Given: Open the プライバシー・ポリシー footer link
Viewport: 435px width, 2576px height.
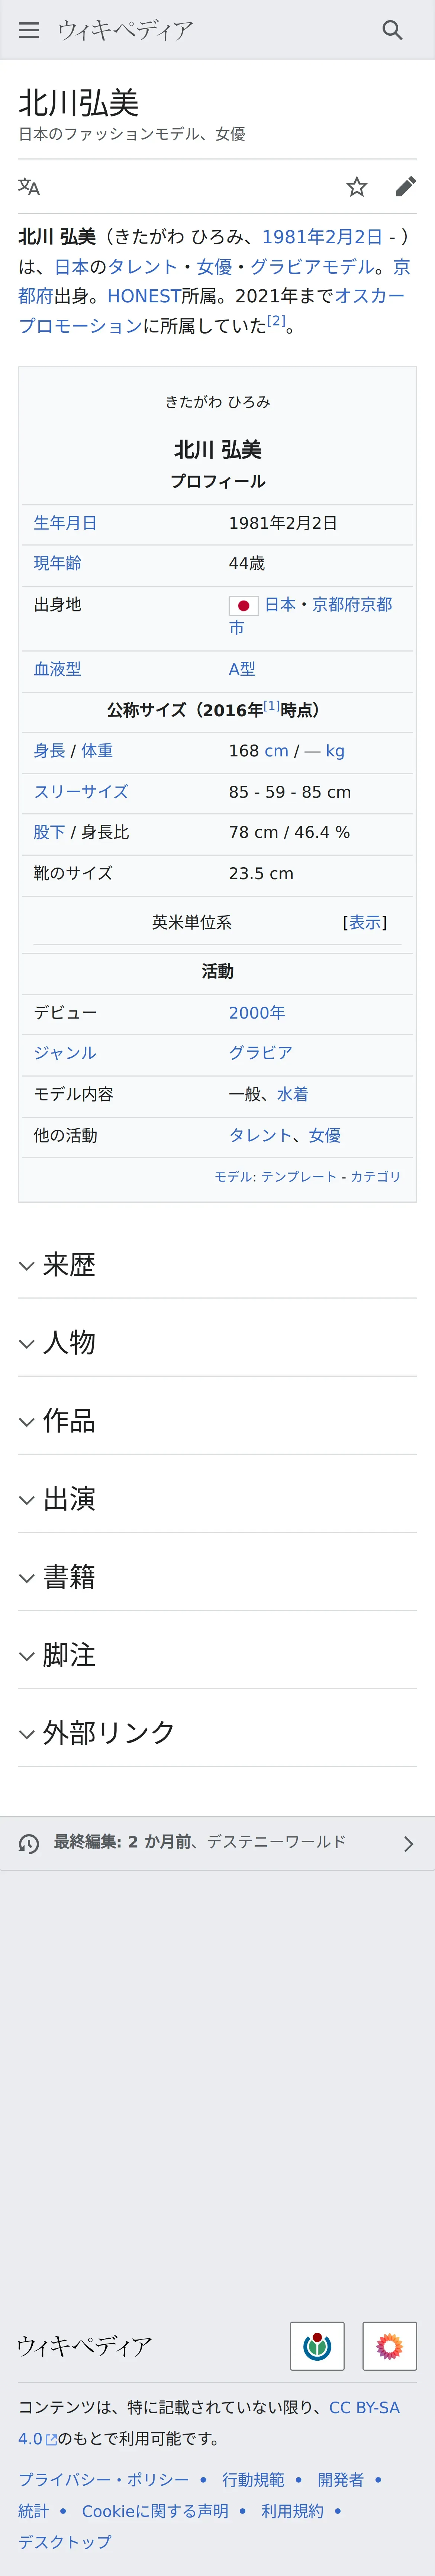Looking at the screenshot, I should pos(103,2479).
